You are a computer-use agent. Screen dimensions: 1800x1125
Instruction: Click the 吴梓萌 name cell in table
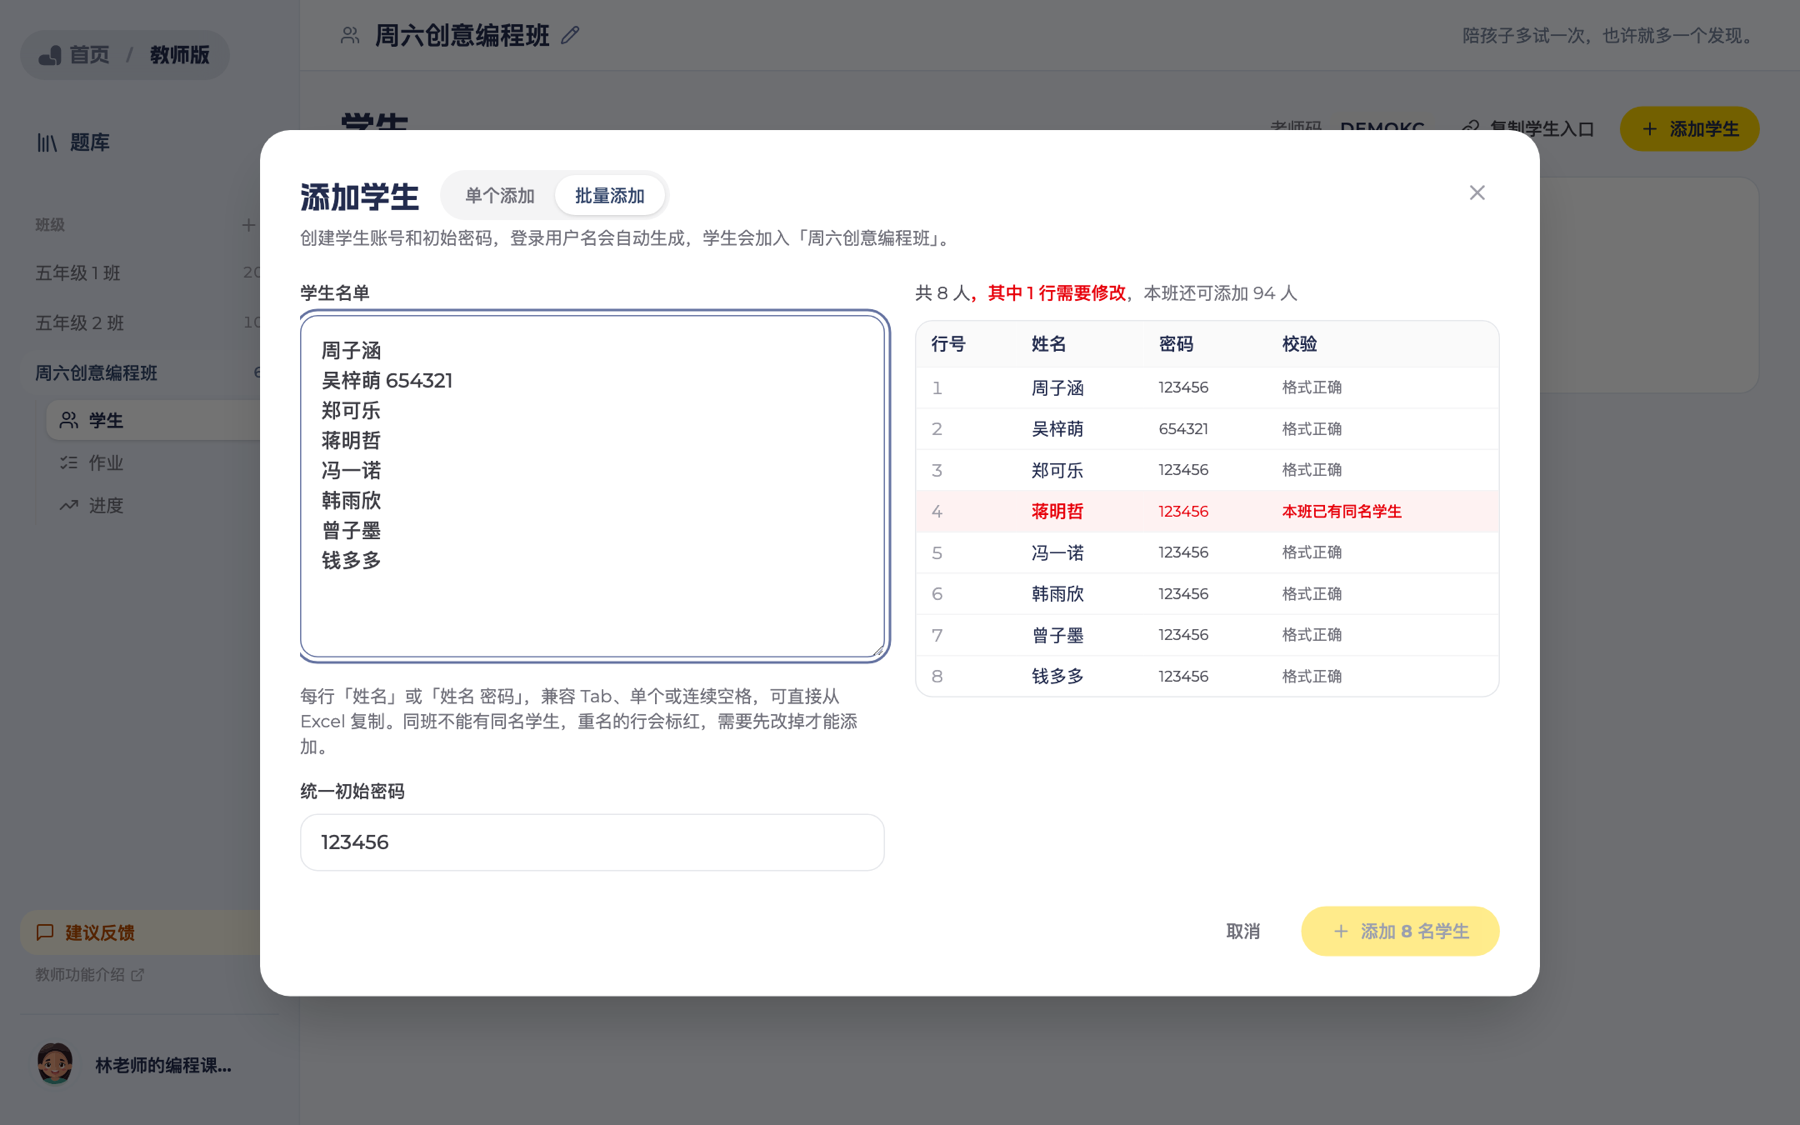(1057, 429)
